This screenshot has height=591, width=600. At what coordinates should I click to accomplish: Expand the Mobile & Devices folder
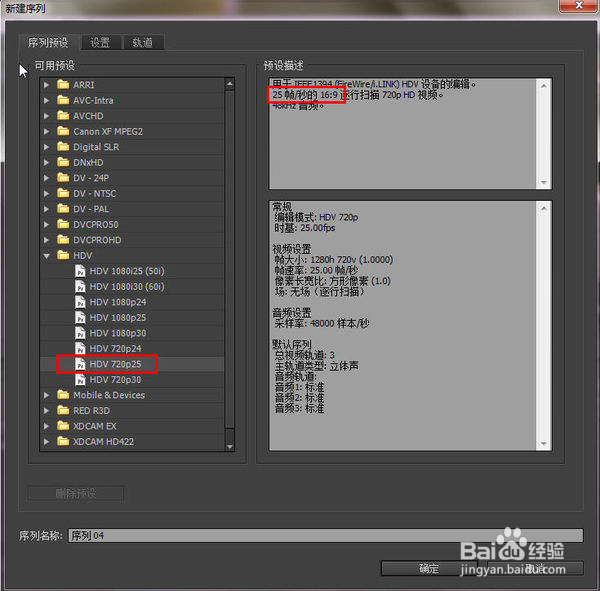point(46,395)
